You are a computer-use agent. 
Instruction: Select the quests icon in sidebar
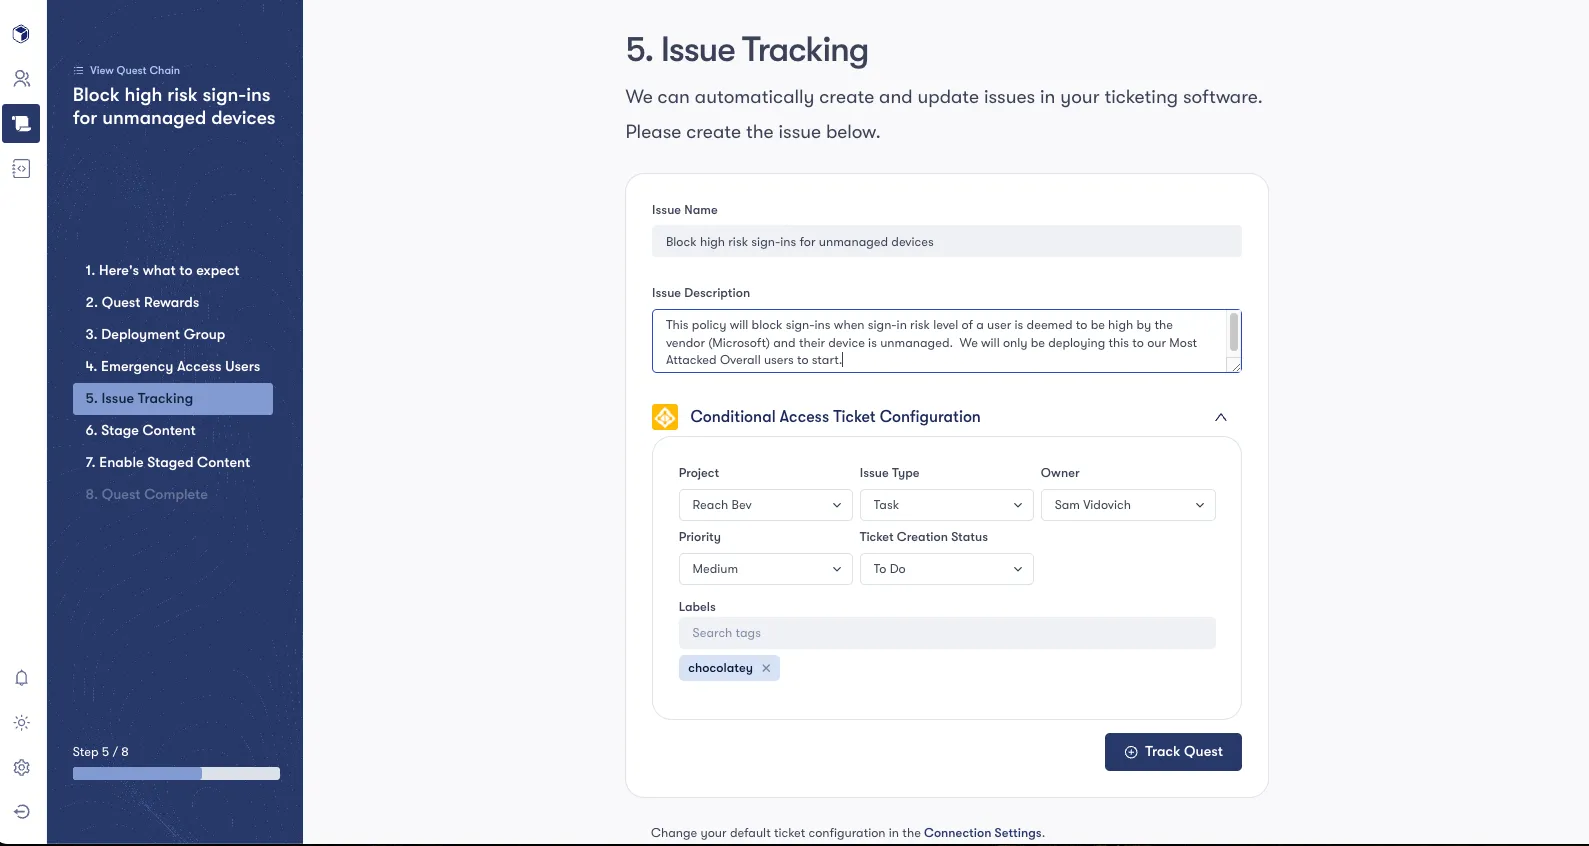pos(21,123)
